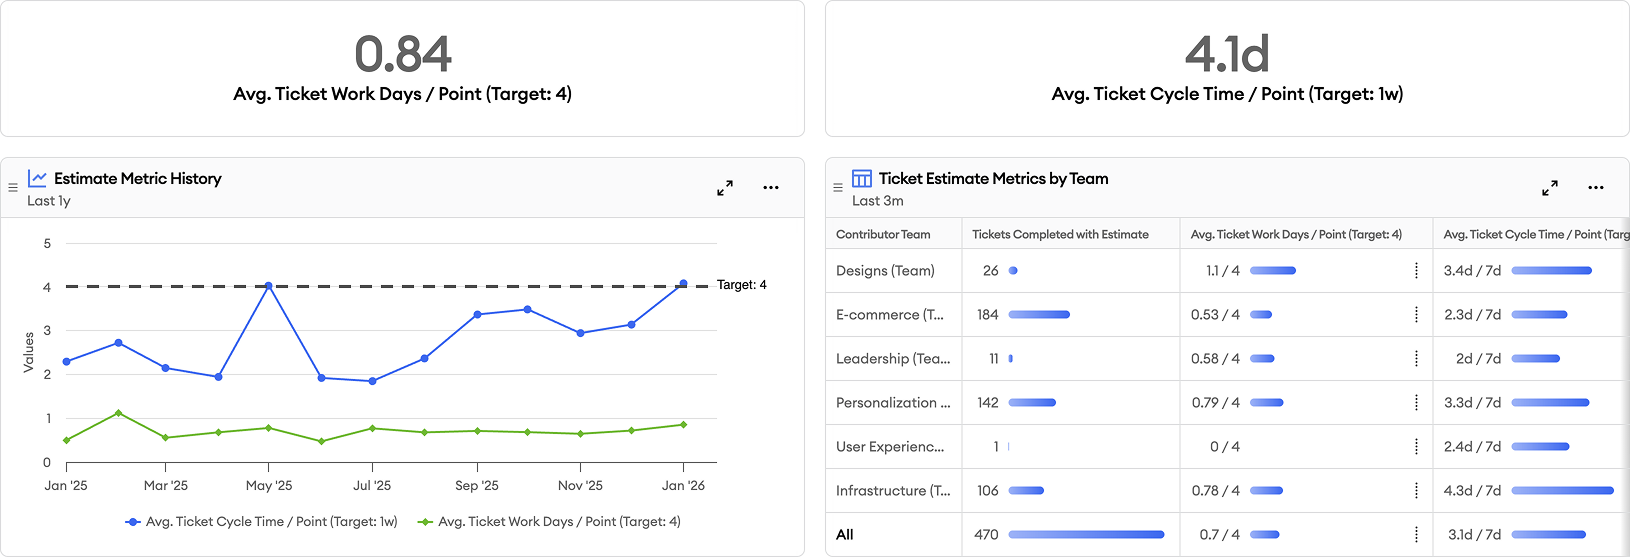This screenshot has height=557, width=1630.
Task: Open the E-commerce row kebab menu
Action: 1416,315
